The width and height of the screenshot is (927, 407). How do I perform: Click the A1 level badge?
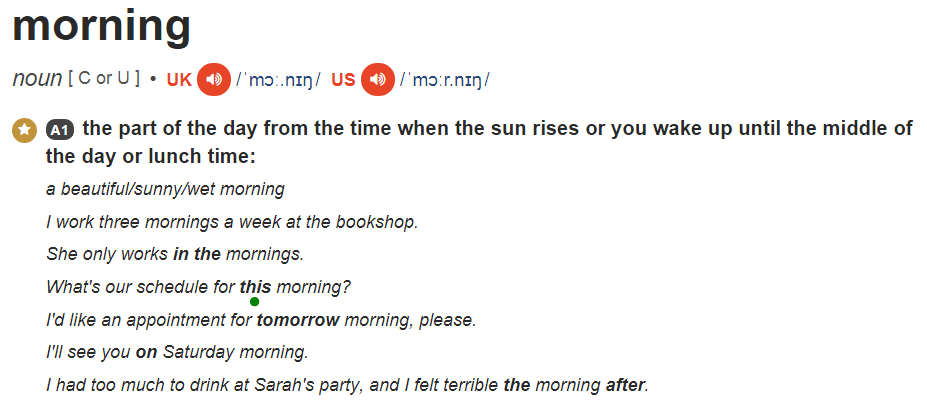pos(60,130)
